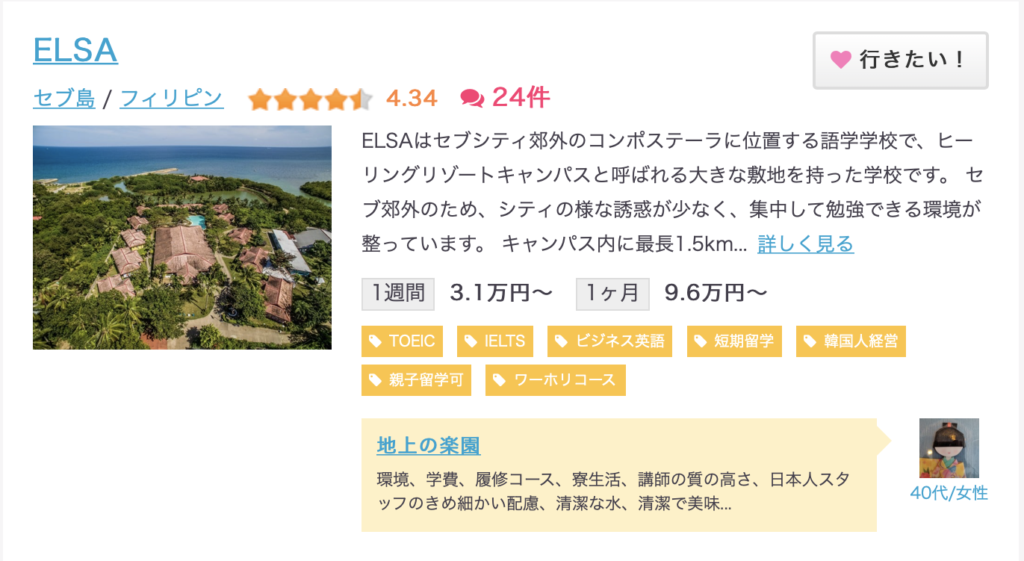This screenshot has height=561, width=1024.
Task: Expand description with 詳しく見る
Action: click(806, 244)
